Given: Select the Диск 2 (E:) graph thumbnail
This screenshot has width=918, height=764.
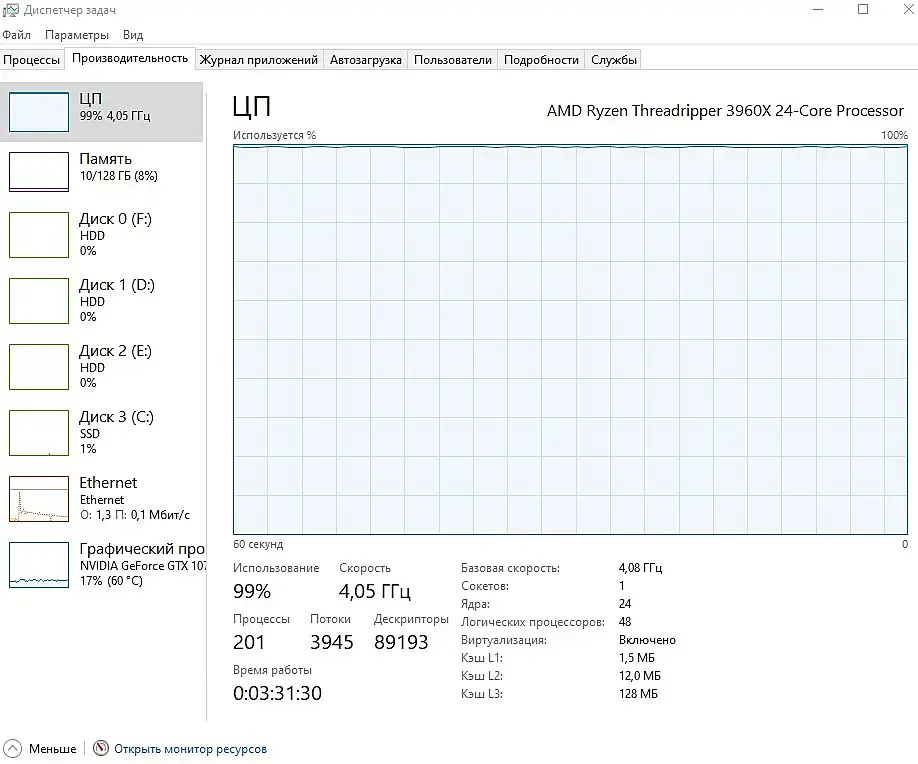Looking at the screenshot, I should [39, 367].
